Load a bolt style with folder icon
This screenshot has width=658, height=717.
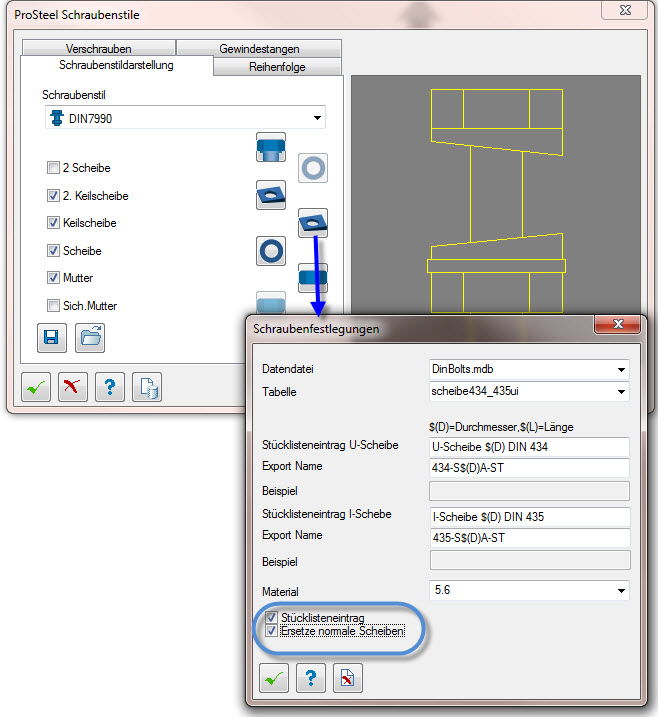tap(90, 338)
